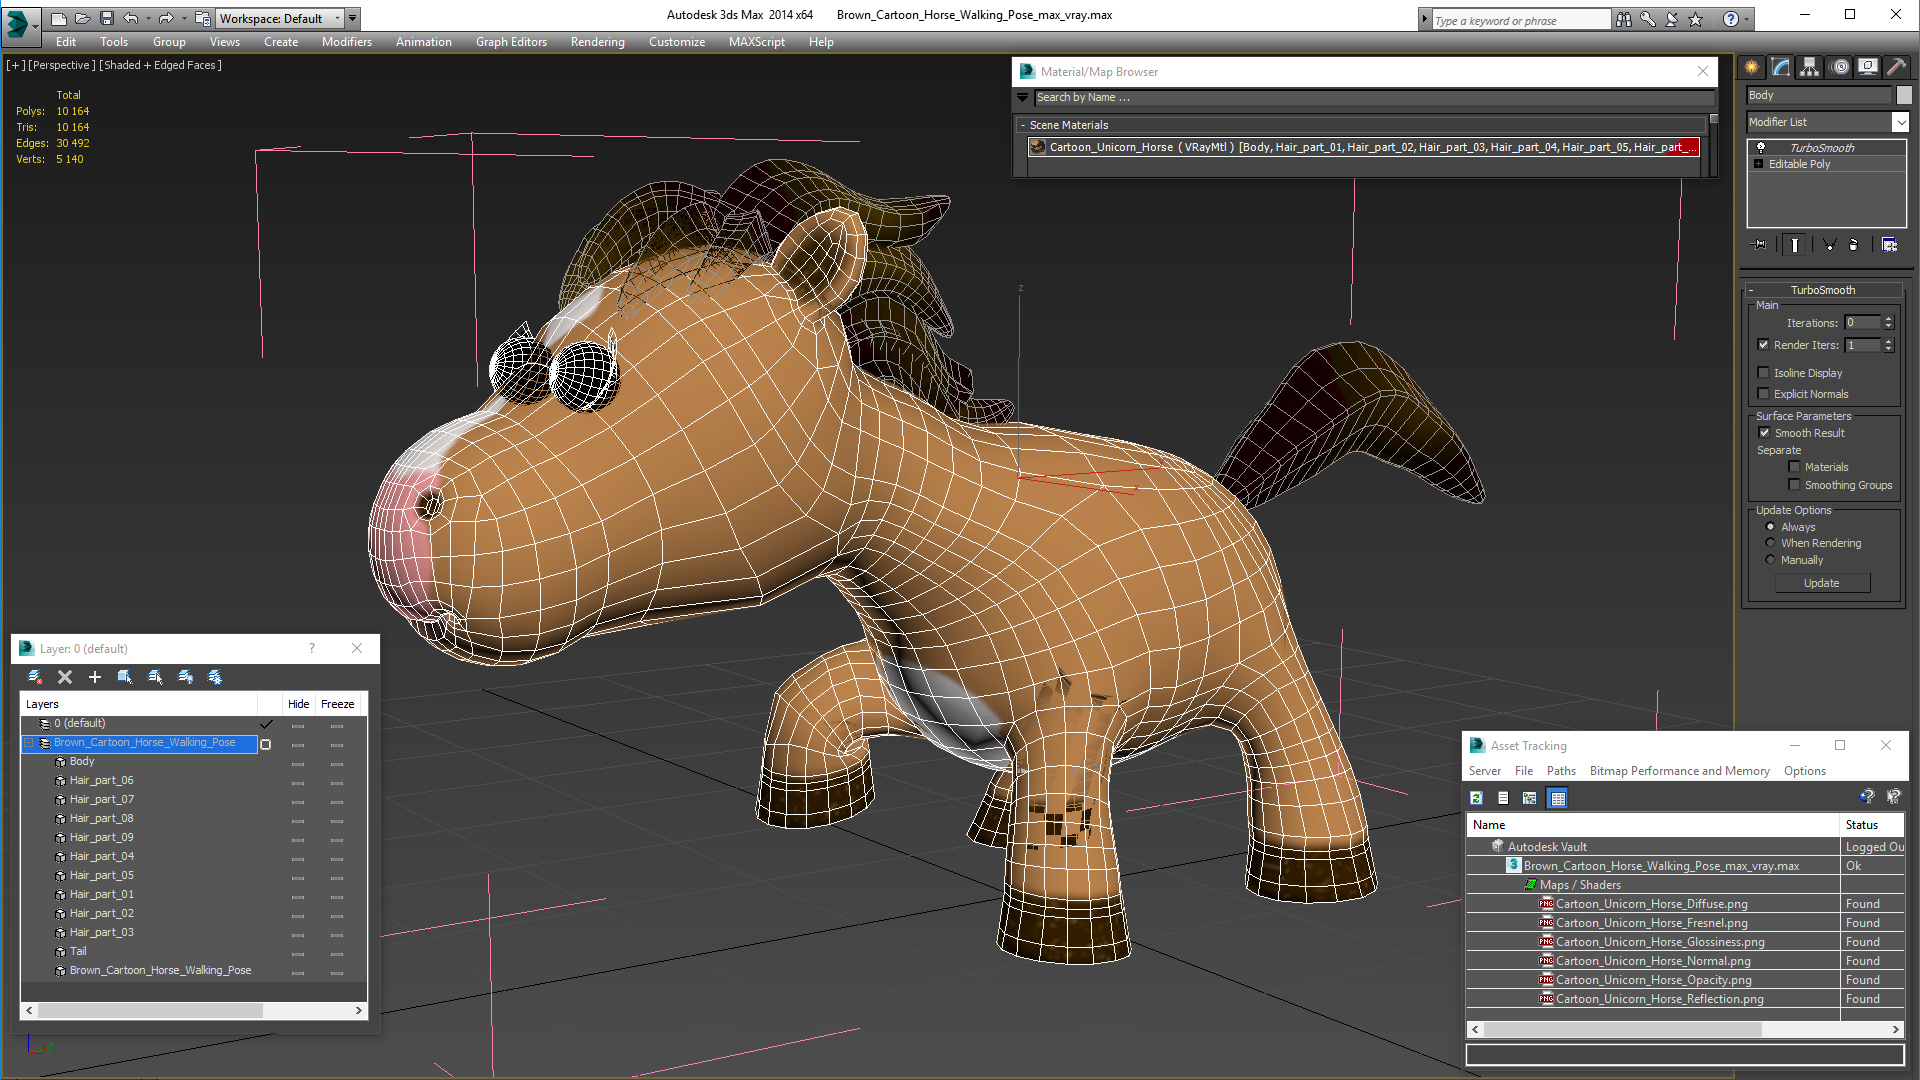Open the Utilities hammer panel tab
This screenshot has width=1920, height=1080.
(1896, 67)
